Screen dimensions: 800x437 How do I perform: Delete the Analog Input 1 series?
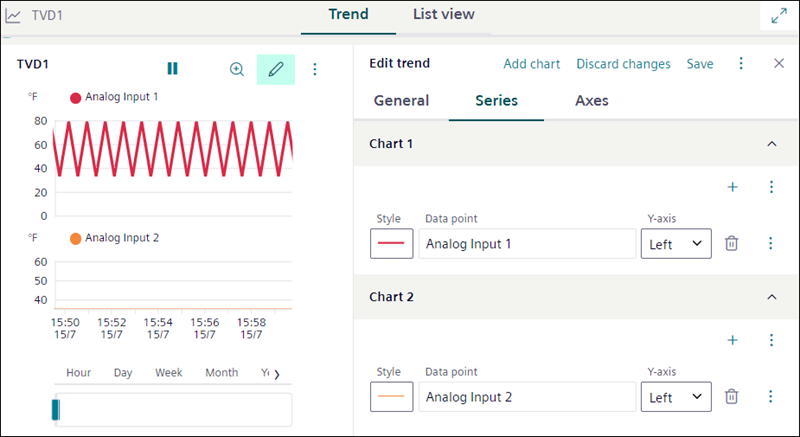pyautogui.click(x=732, y=243)
